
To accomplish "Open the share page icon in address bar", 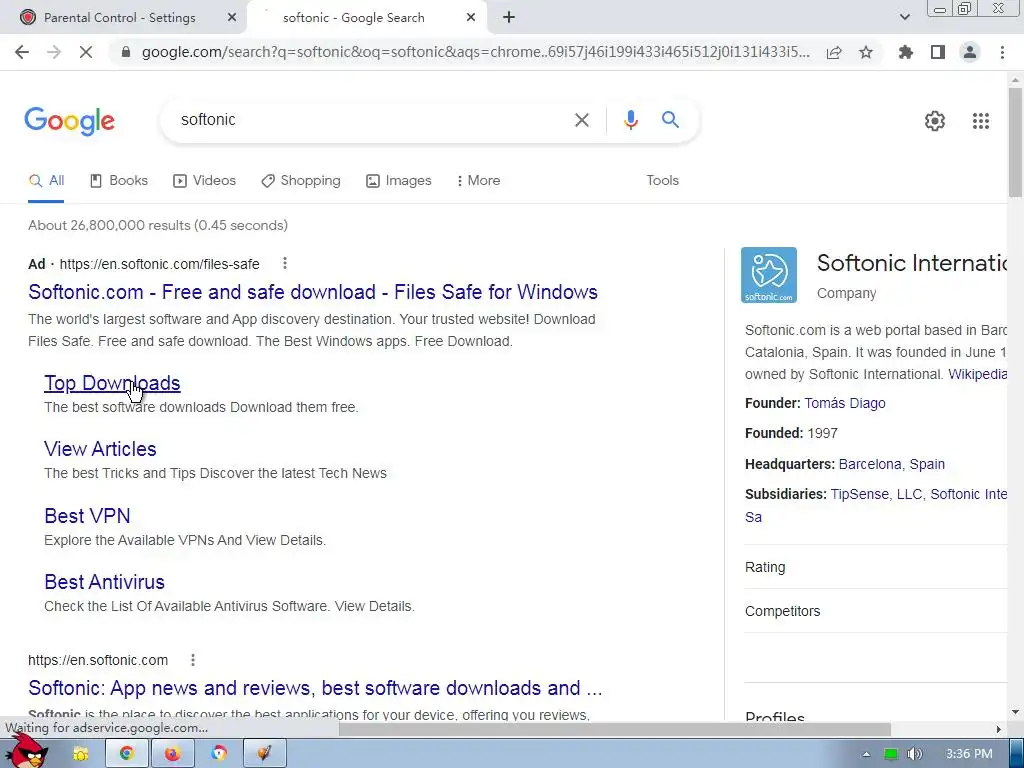I will pos(834,52).
